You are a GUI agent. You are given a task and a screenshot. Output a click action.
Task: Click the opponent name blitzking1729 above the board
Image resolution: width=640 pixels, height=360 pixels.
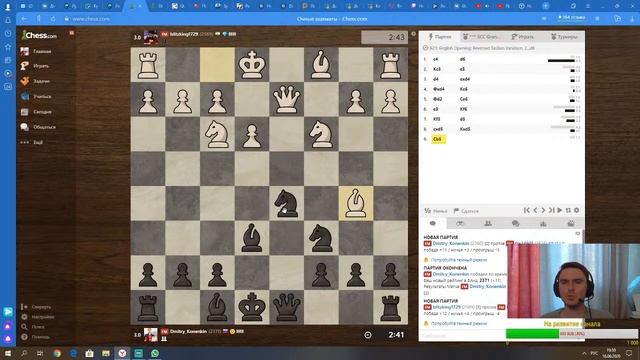[184, 34]
